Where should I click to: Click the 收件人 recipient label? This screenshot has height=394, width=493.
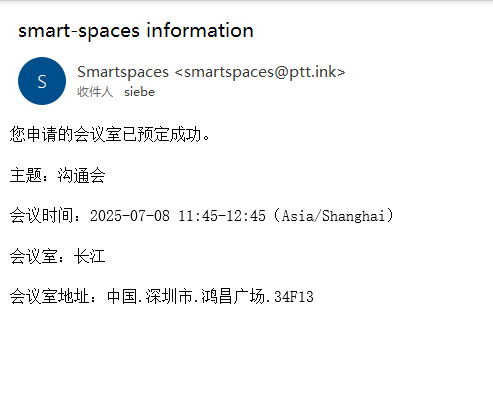tap(95, 92)
